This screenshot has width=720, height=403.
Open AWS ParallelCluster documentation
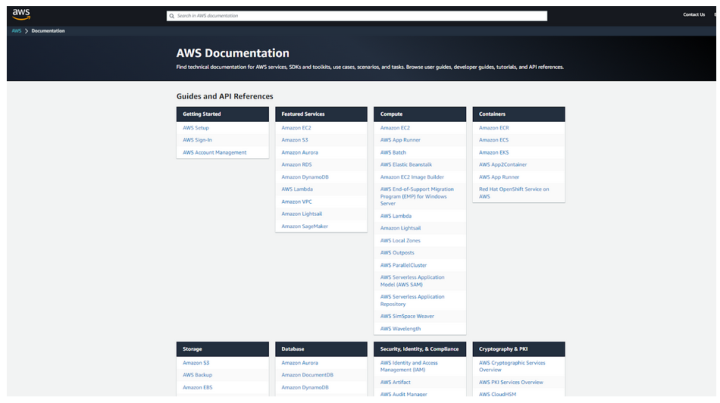404,265
